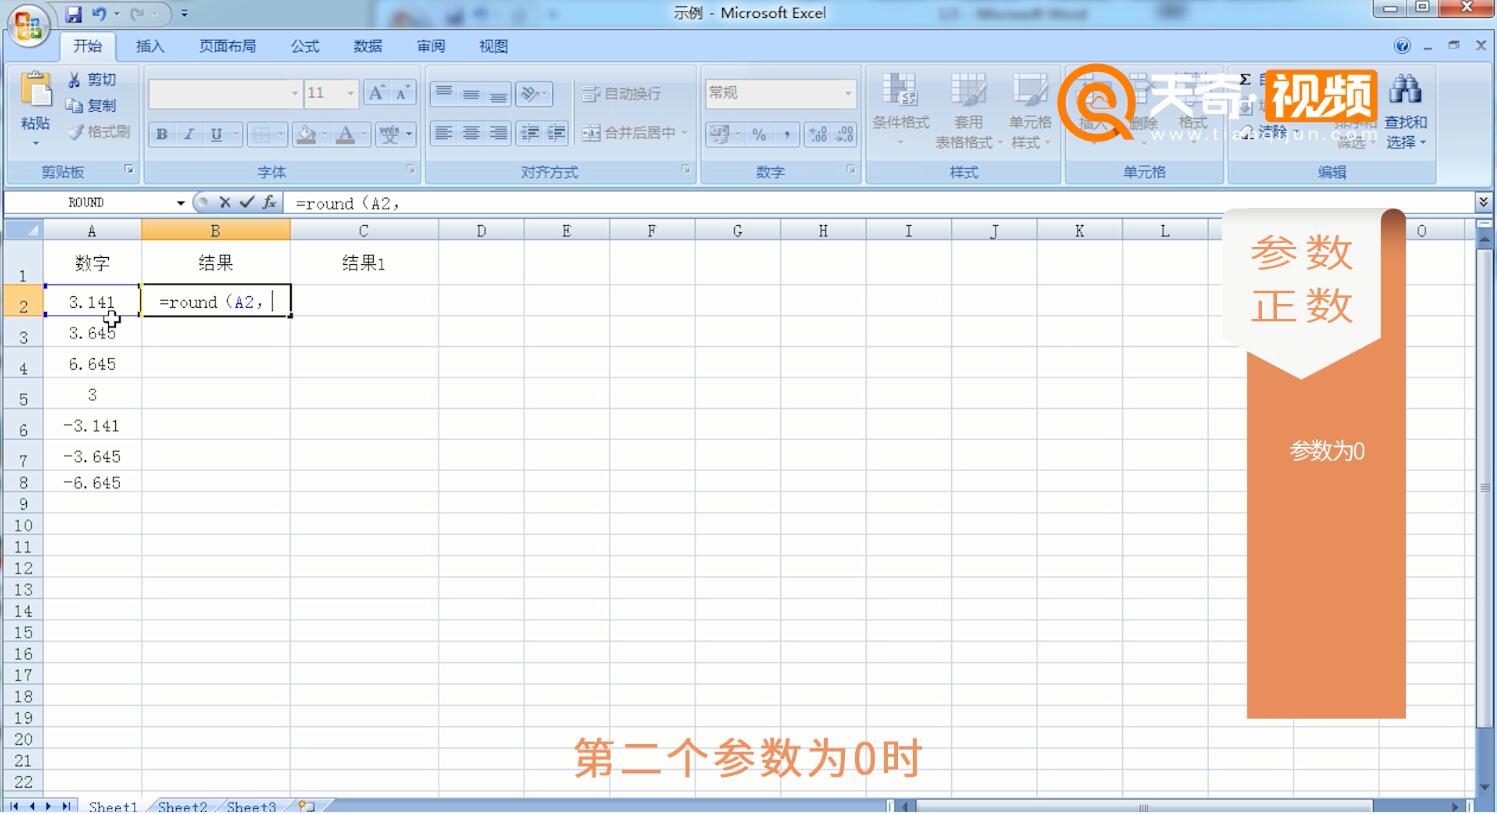Viewport: 1497px width, 814px height.
Task: Paste using the 粘贴 clipboard icon
Action: tap(35, 90)
